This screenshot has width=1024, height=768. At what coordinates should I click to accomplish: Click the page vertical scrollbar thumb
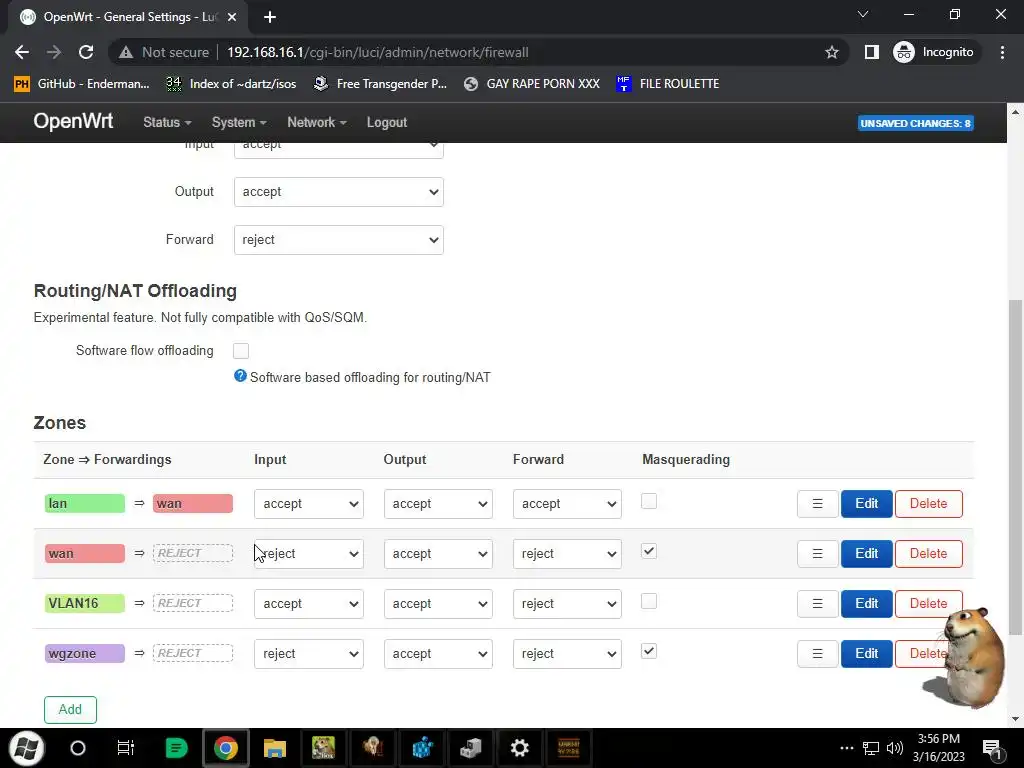pos(1015,467)
